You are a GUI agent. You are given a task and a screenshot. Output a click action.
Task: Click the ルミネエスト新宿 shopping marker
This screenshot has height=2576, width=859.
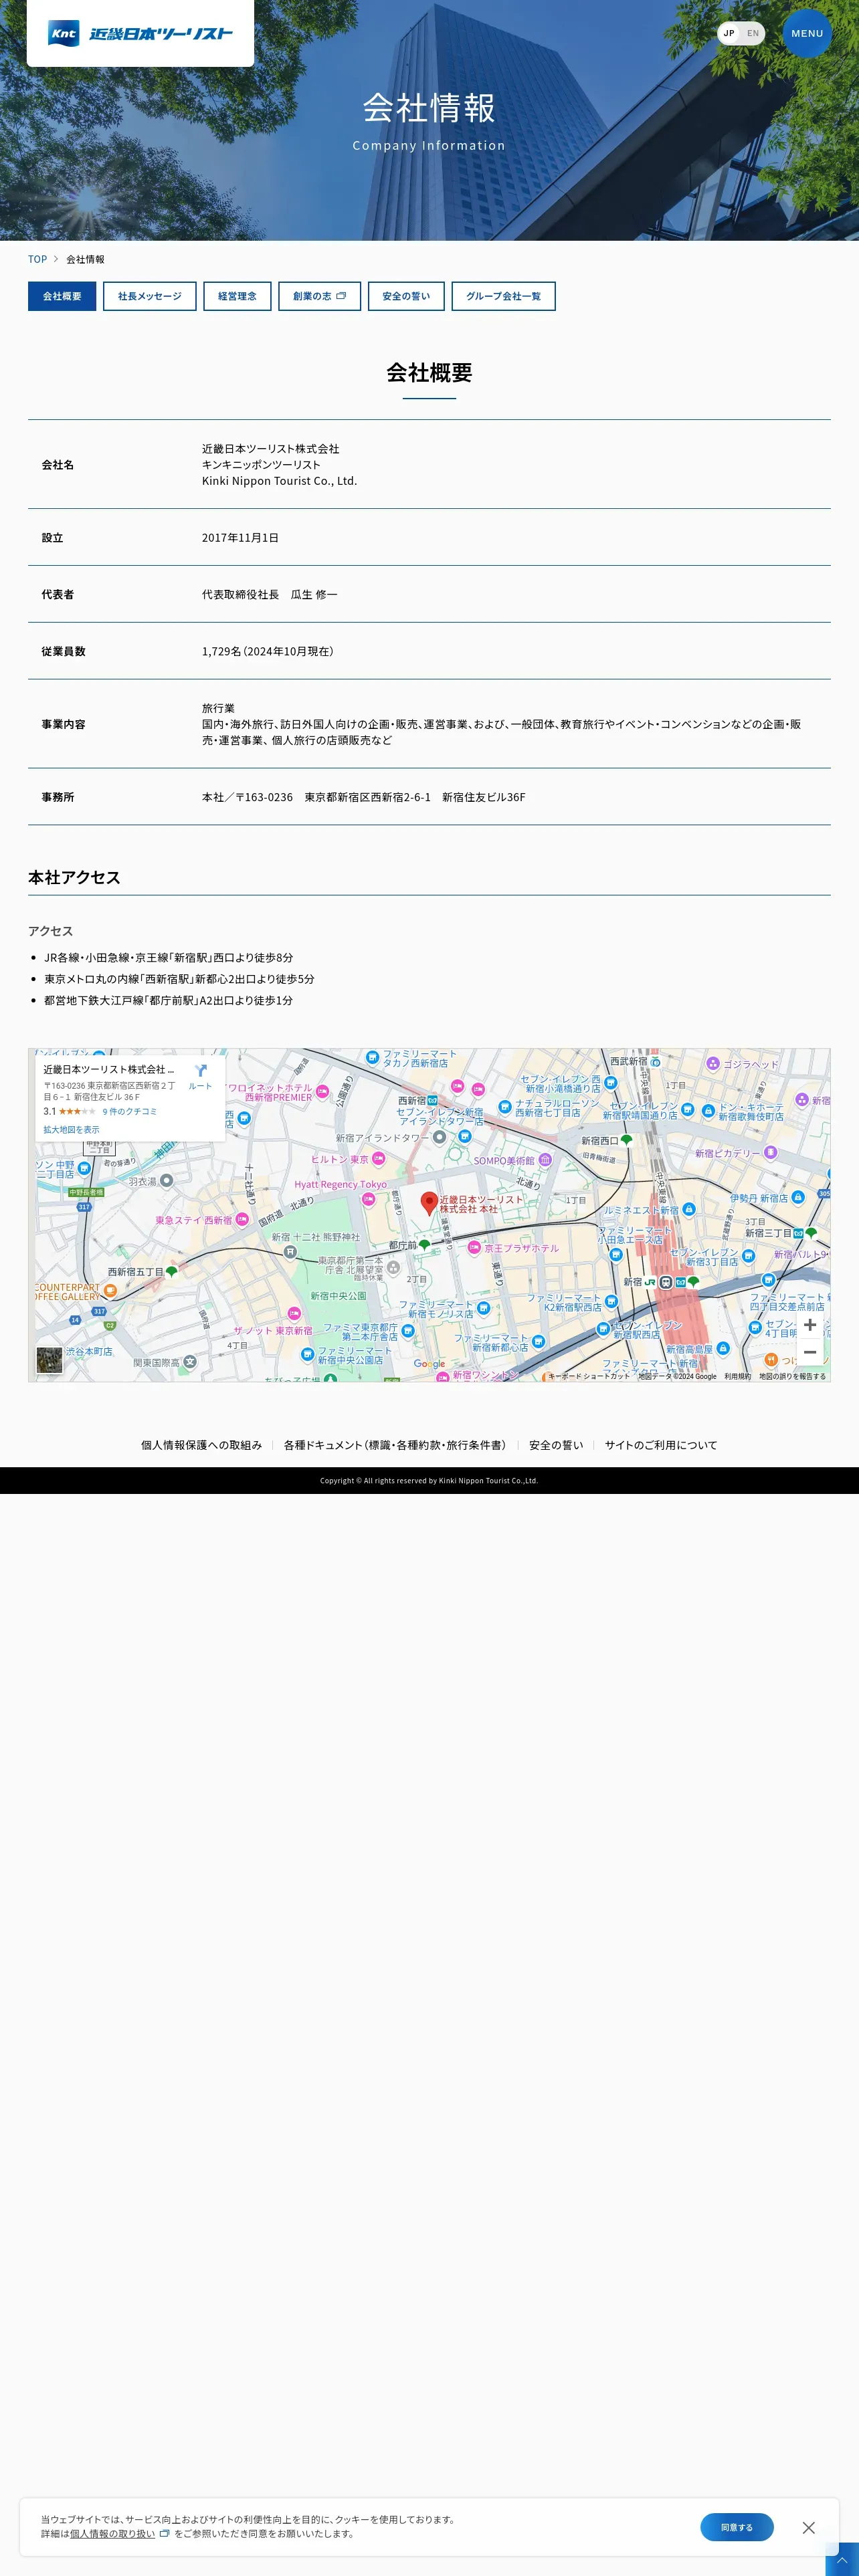(688, 1210)
